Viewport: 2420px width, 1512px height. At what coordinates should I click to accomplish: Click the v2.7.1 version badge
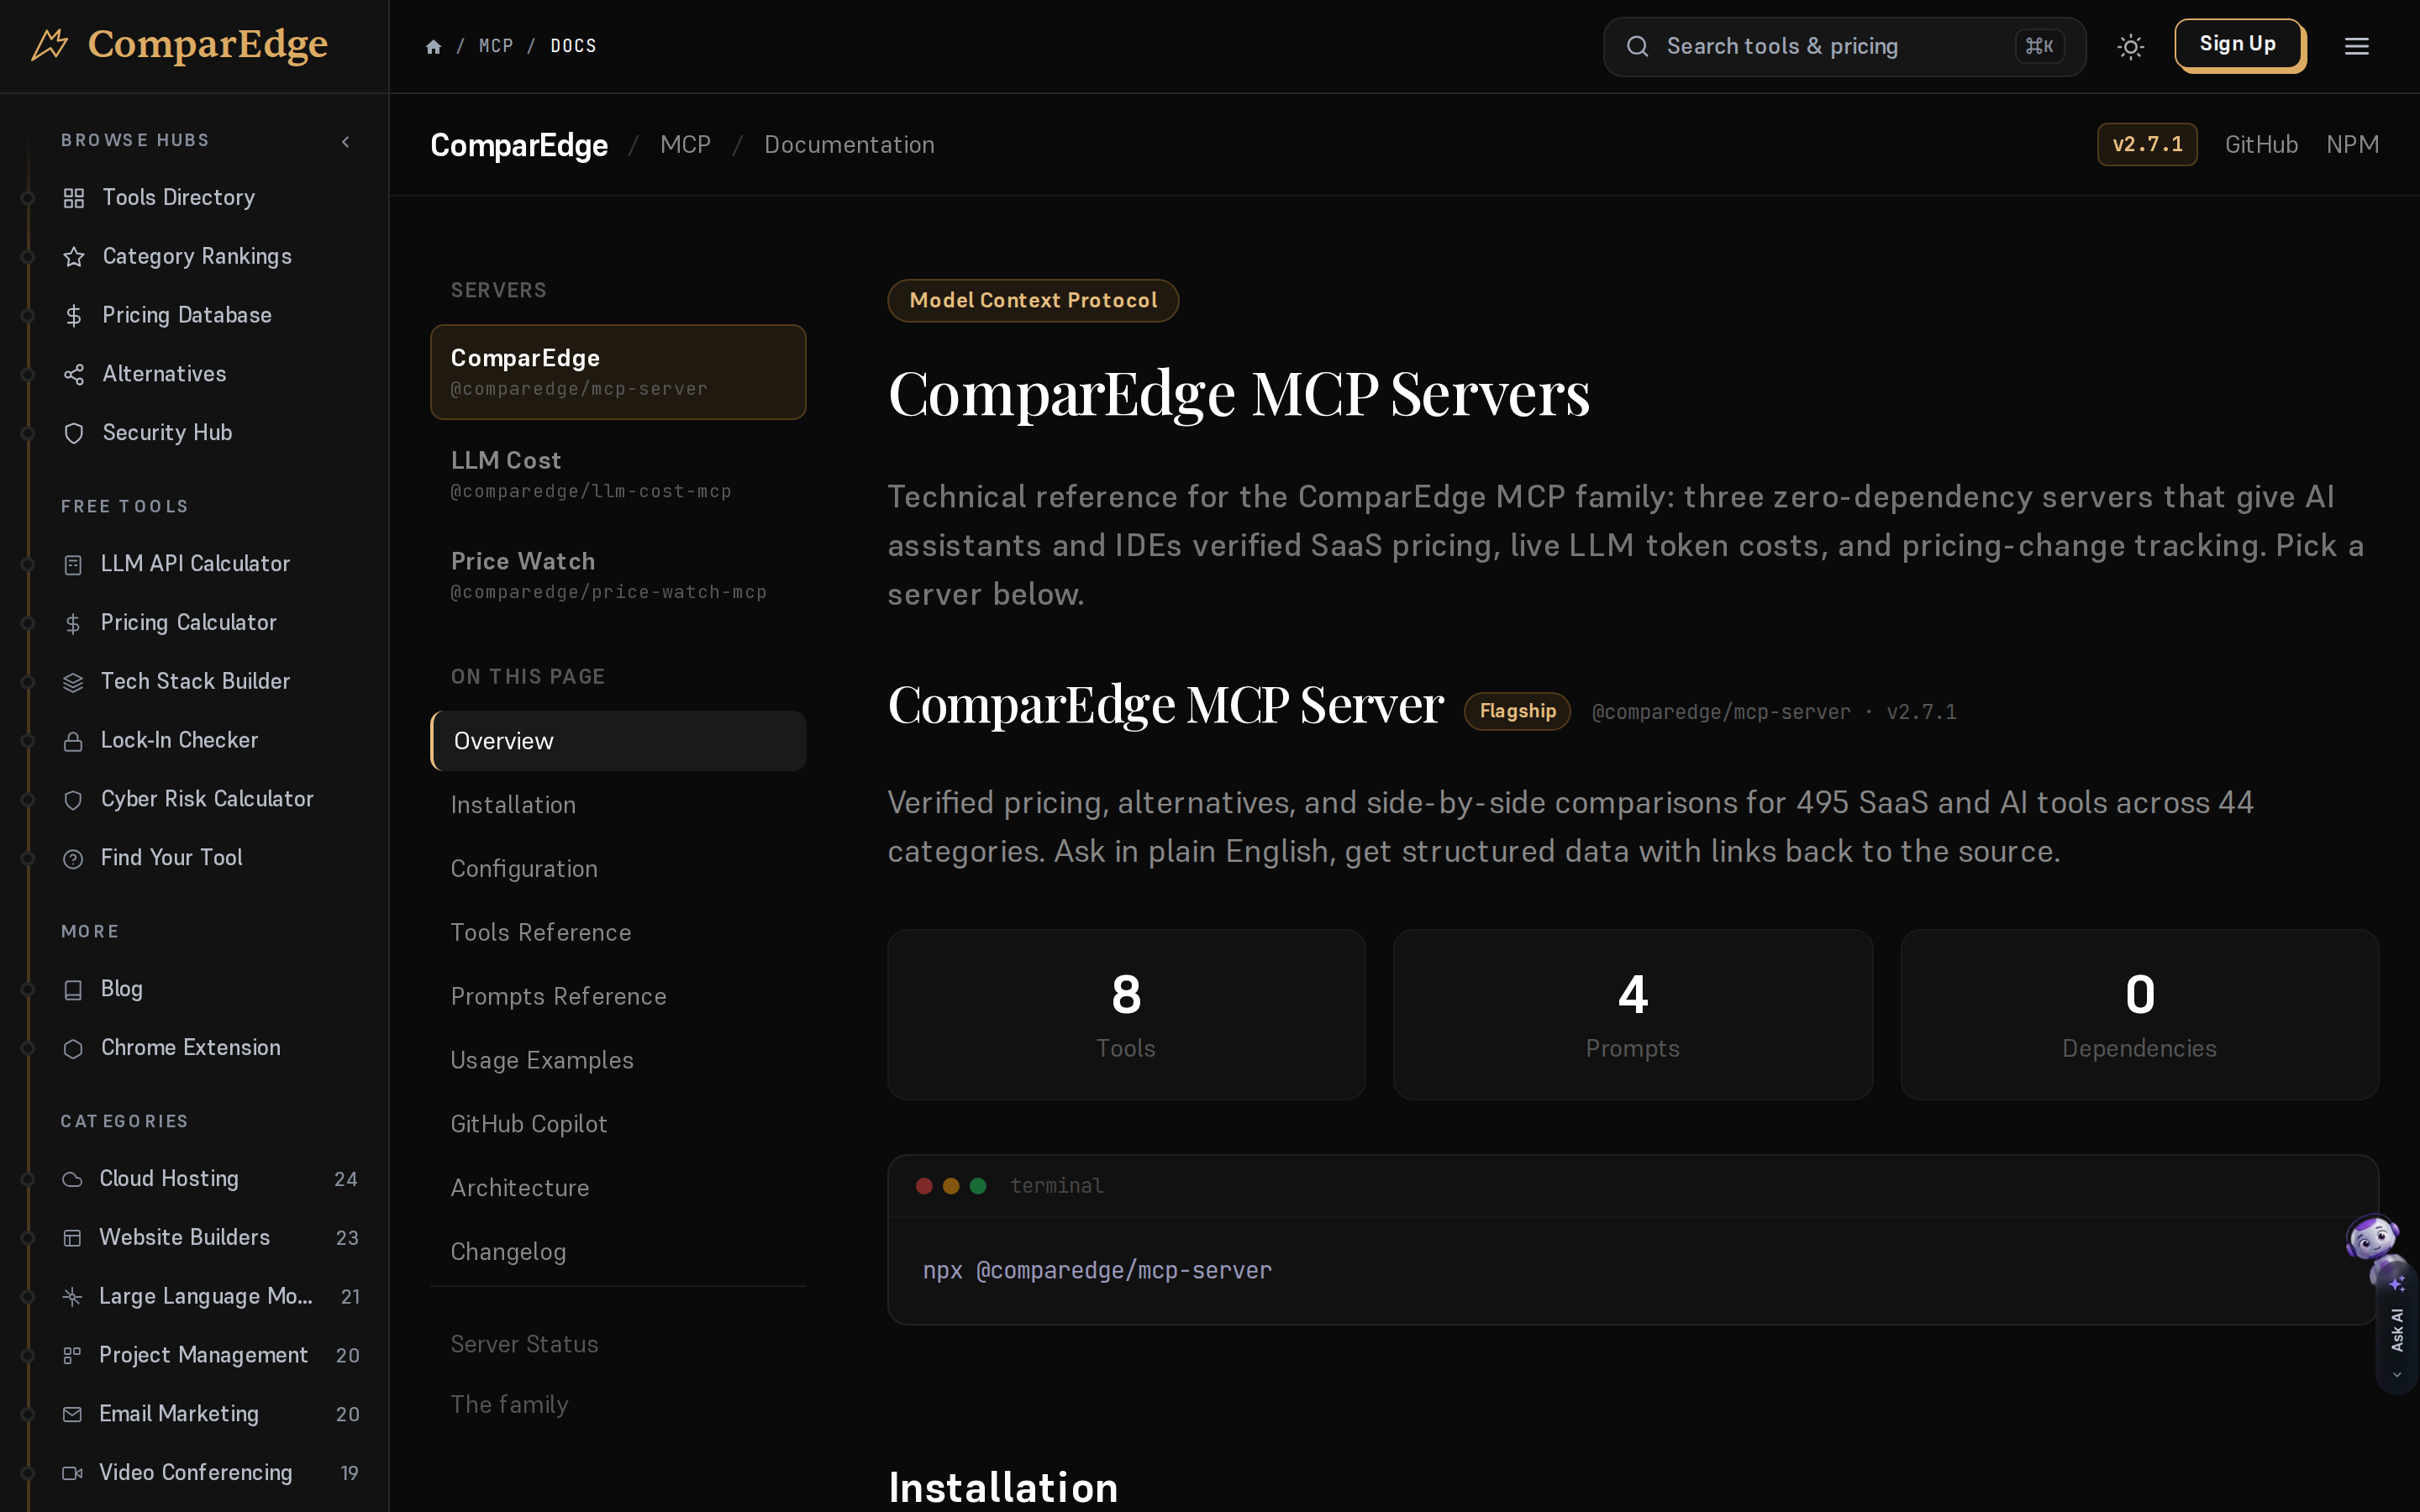coord(2147,145)
